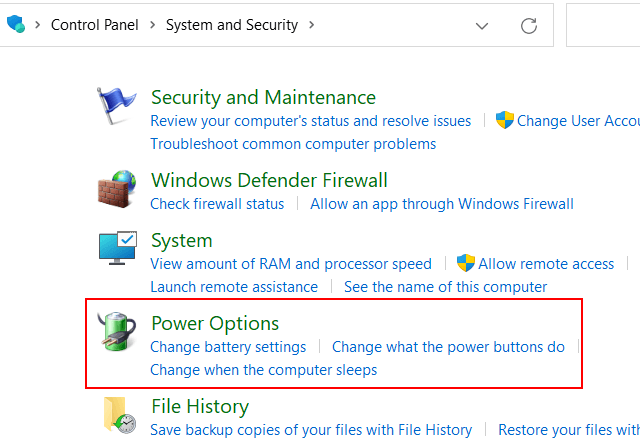
Task: Click Allow remote access link
Action: click(546, 264)
